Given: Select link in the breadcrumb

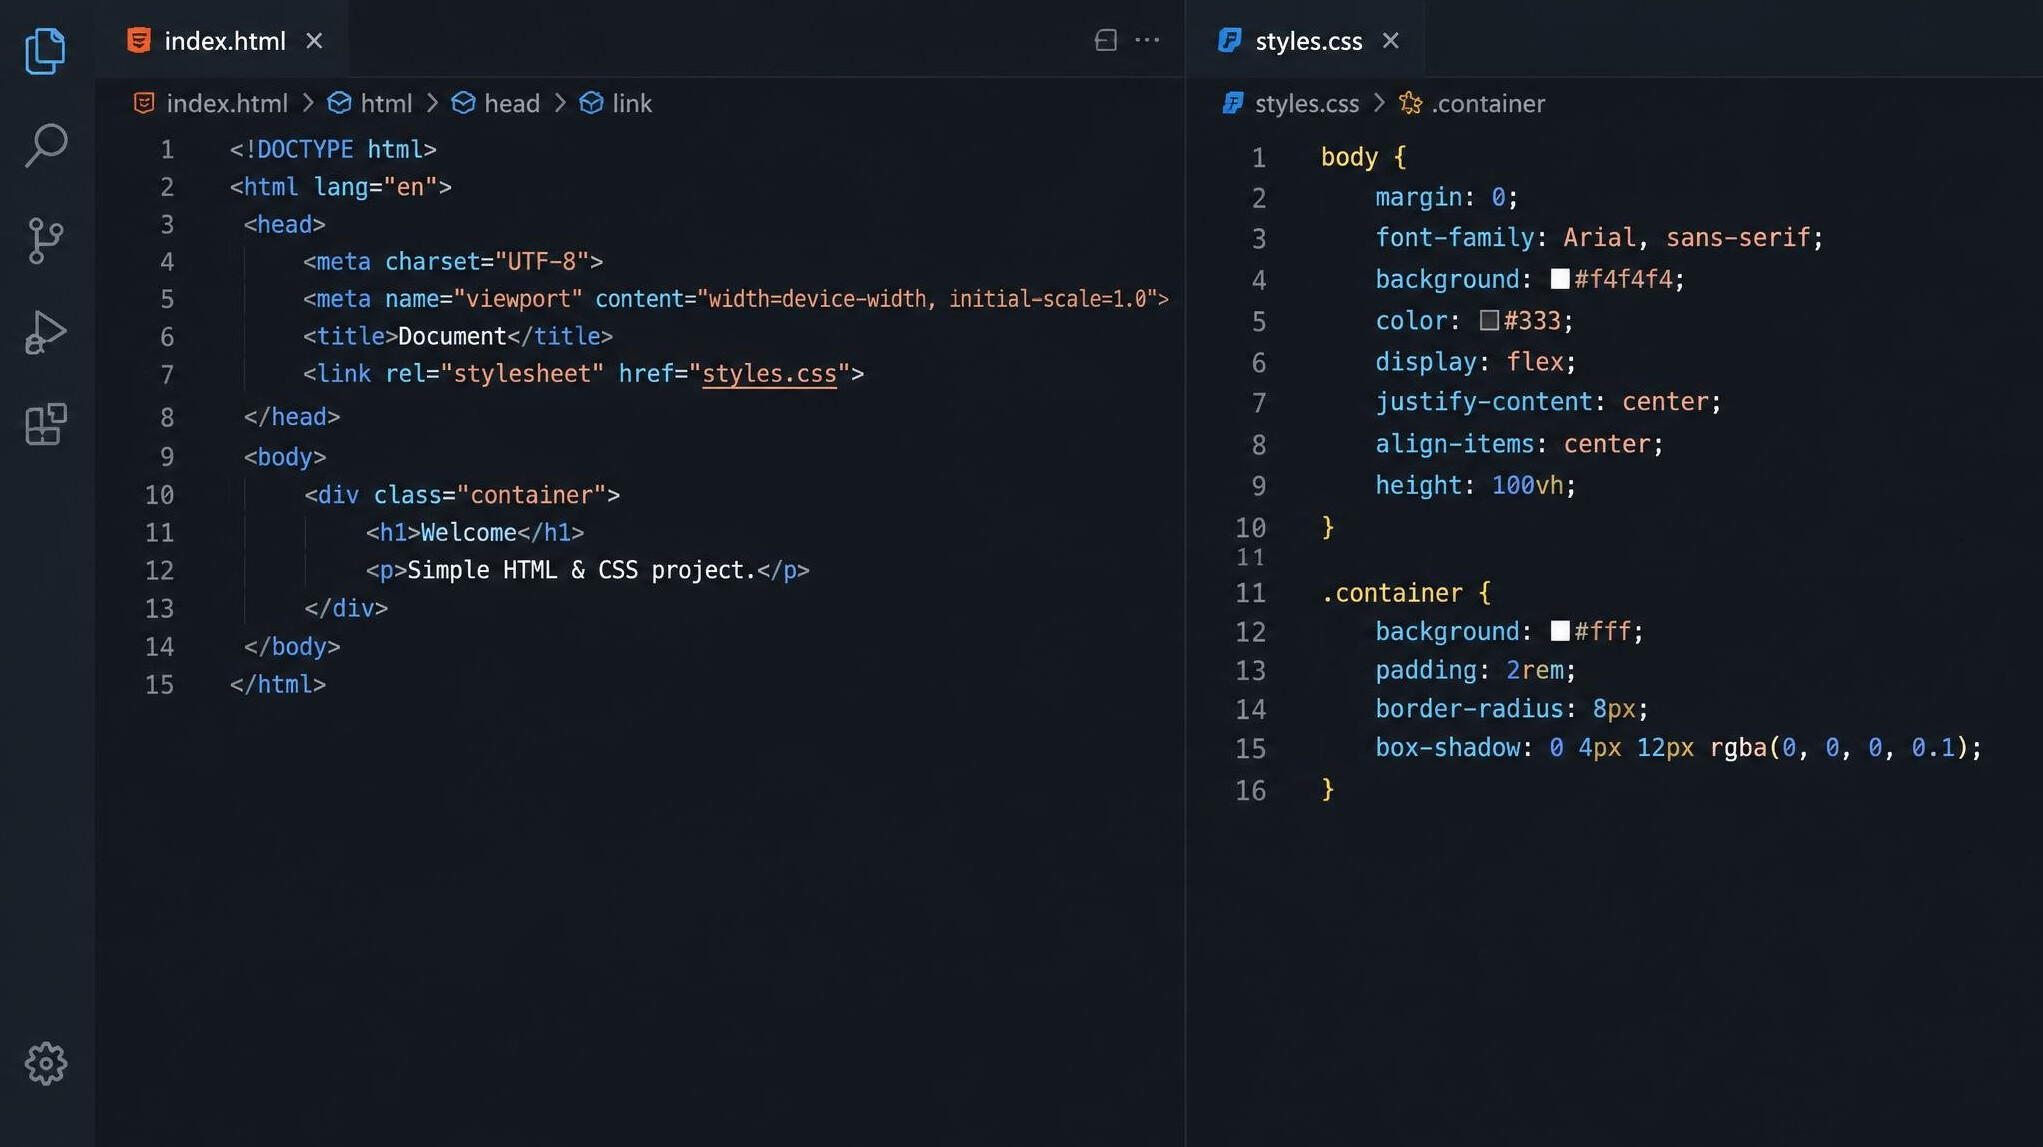Looking at the screenshot, I should pyautogui.click(x=631, y=103).
